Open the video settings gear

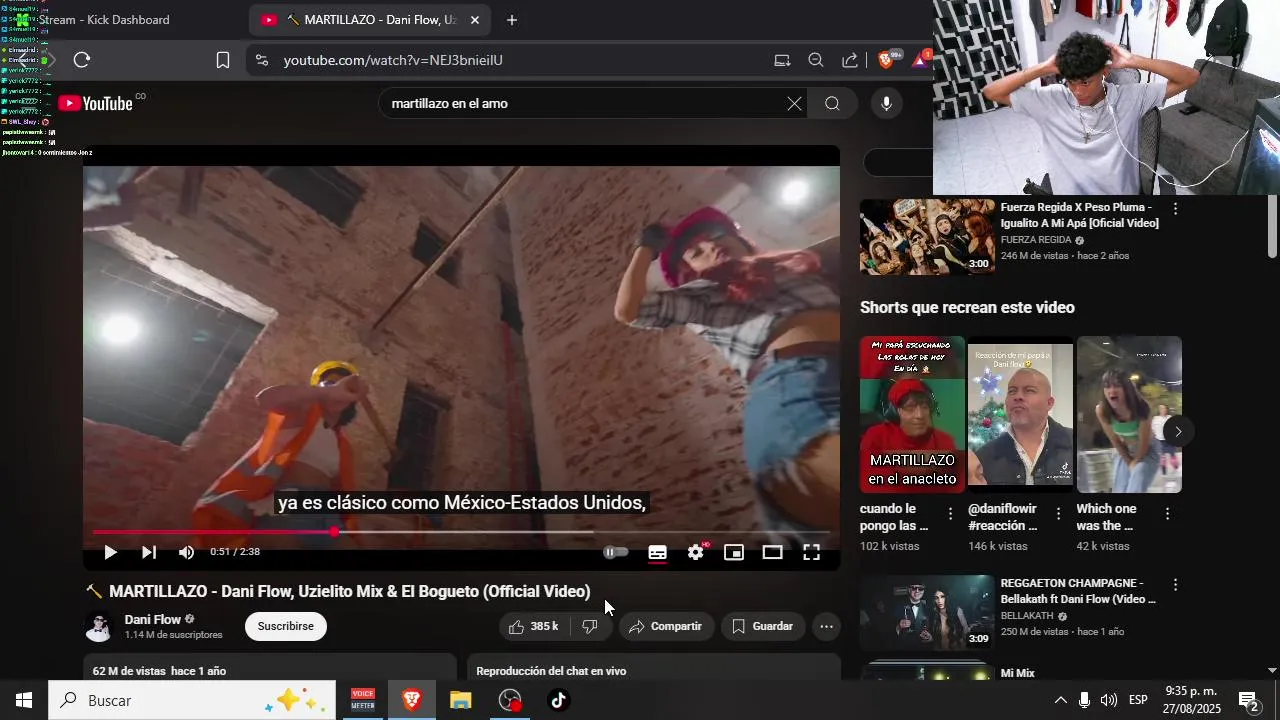click(696, 552)
